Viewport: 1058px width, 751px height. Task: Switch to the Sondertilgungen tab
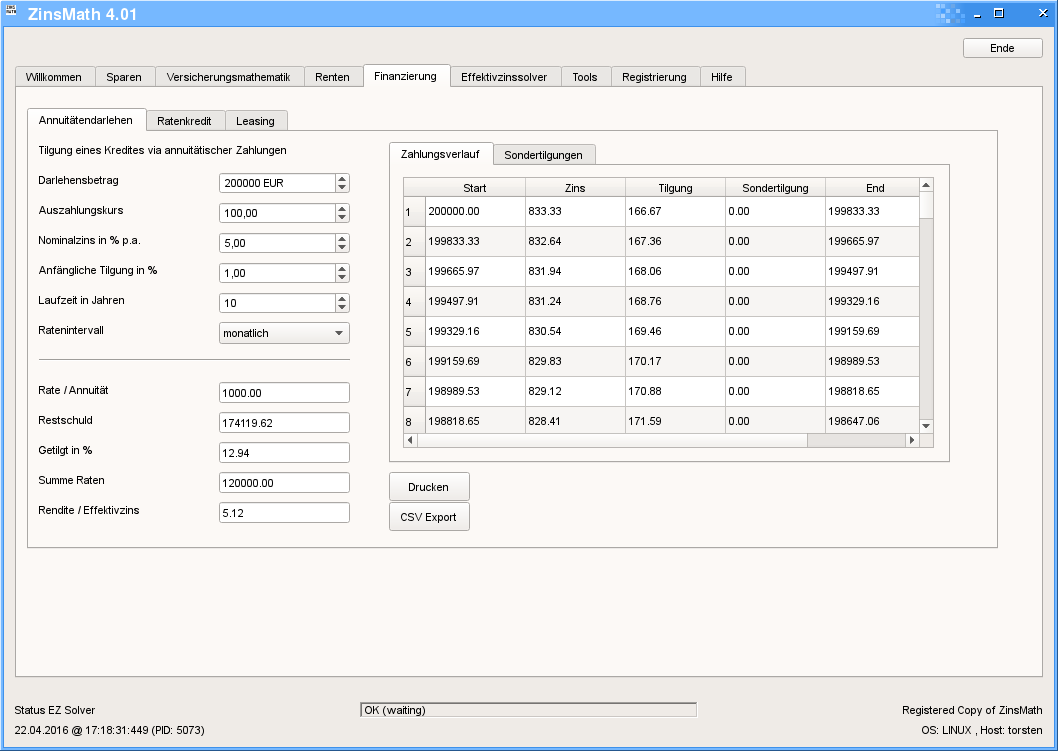tap(543, 155)
